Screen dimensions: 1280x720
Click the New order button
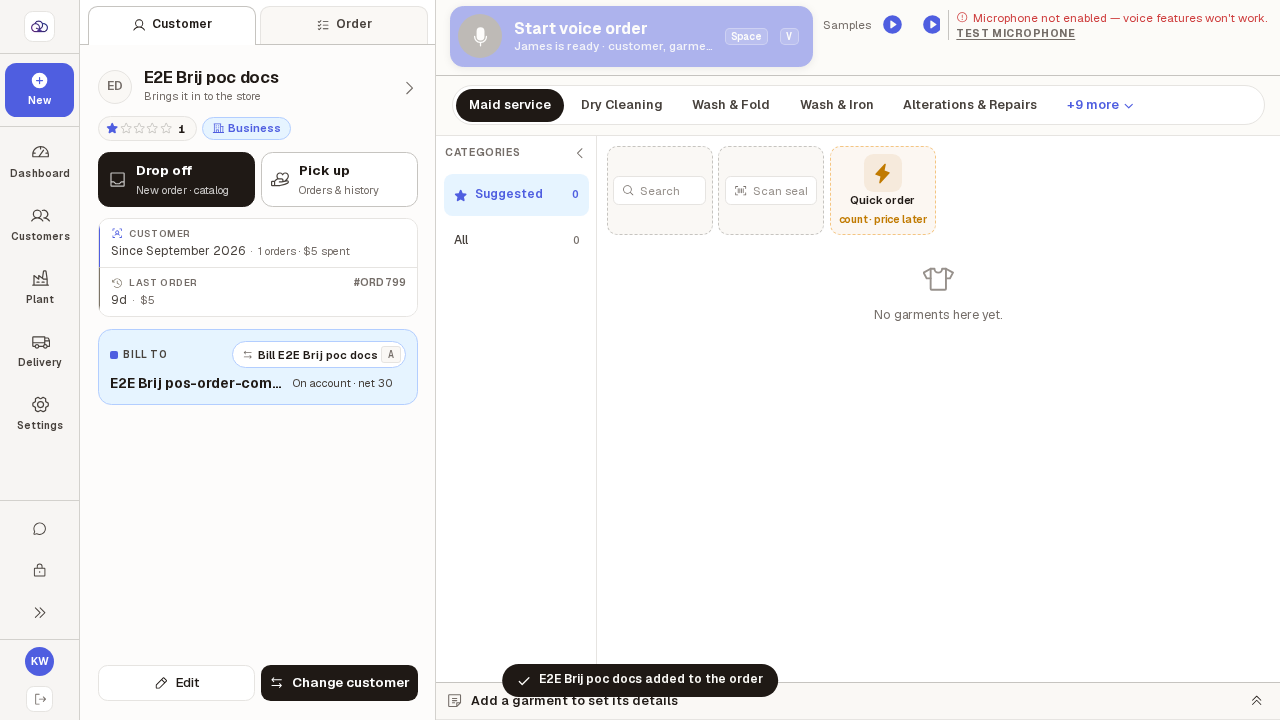[39, 90]
